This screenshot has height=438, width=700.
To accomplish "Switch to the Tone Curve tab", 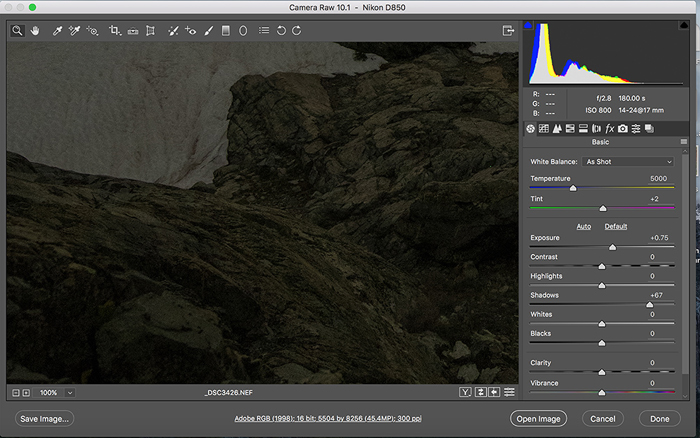I will 544,129.
